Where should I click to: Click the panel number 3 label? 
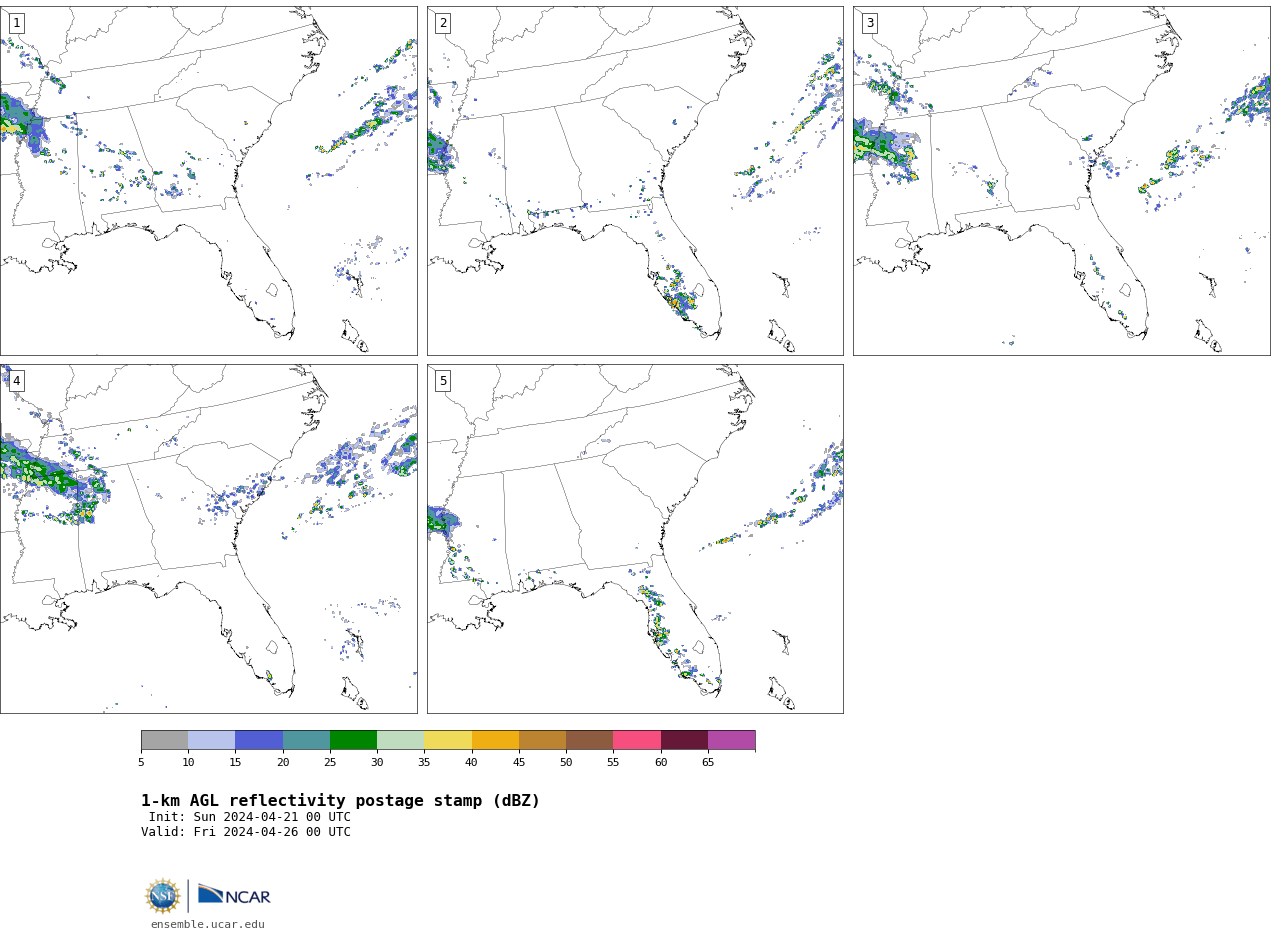(869, 23)
